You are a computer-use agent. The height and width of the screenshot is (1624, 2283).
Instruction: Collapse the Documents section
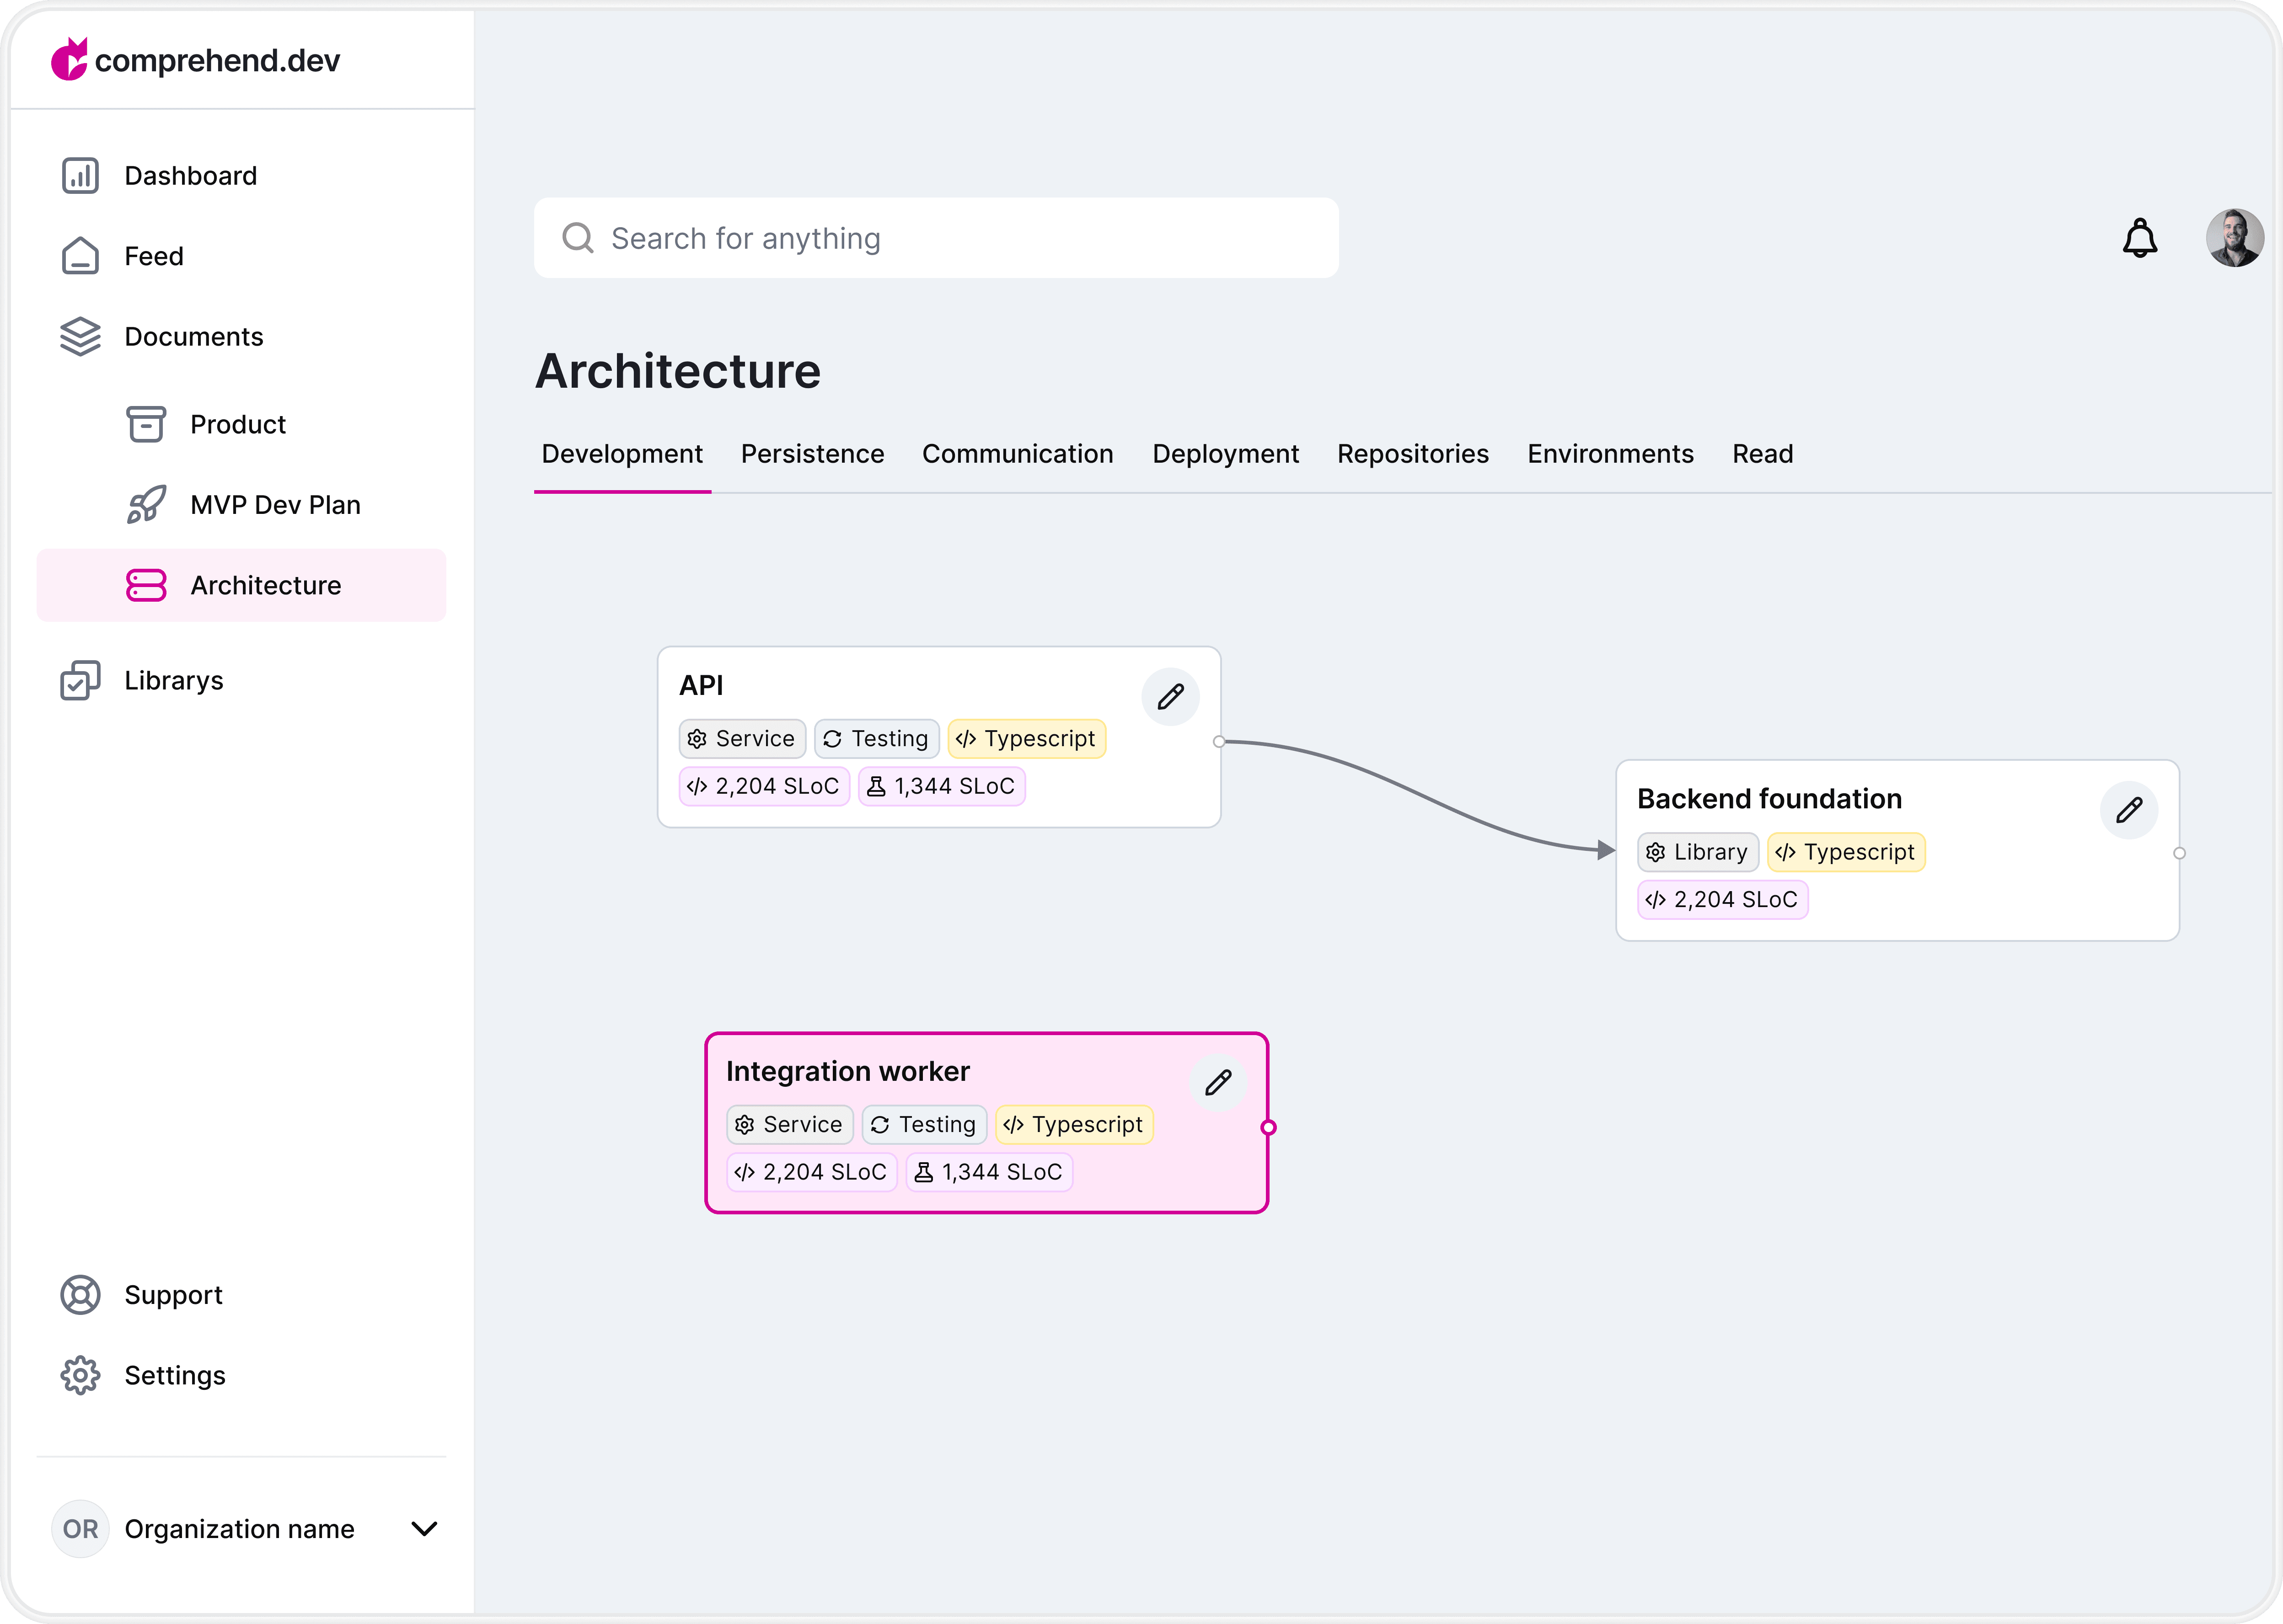[193, 337]
